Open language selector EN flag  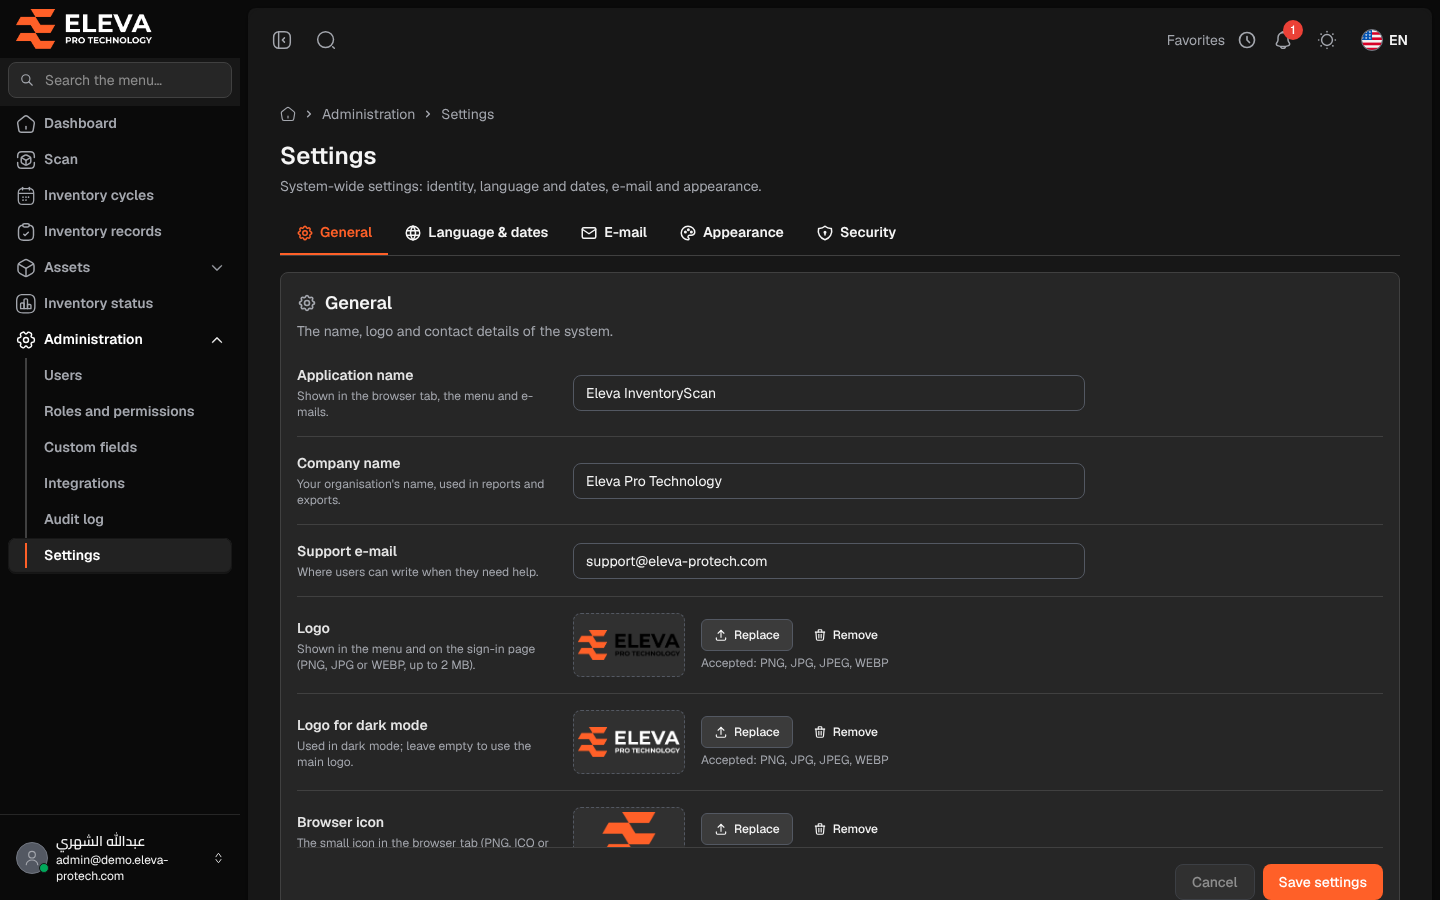[1384, 40]
